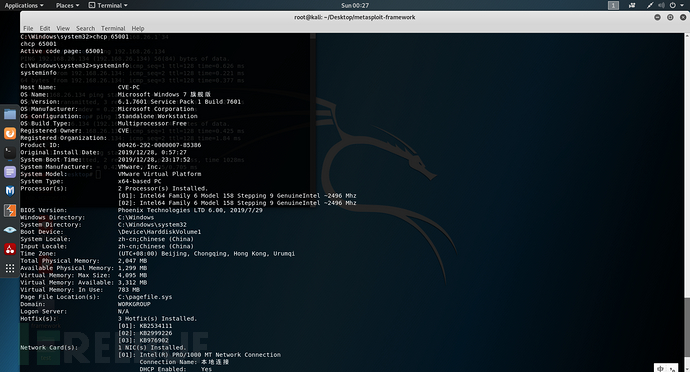Open the Terminal app menu in top bar
Viewport: 690px width, 372px height.
click(108, 5)
